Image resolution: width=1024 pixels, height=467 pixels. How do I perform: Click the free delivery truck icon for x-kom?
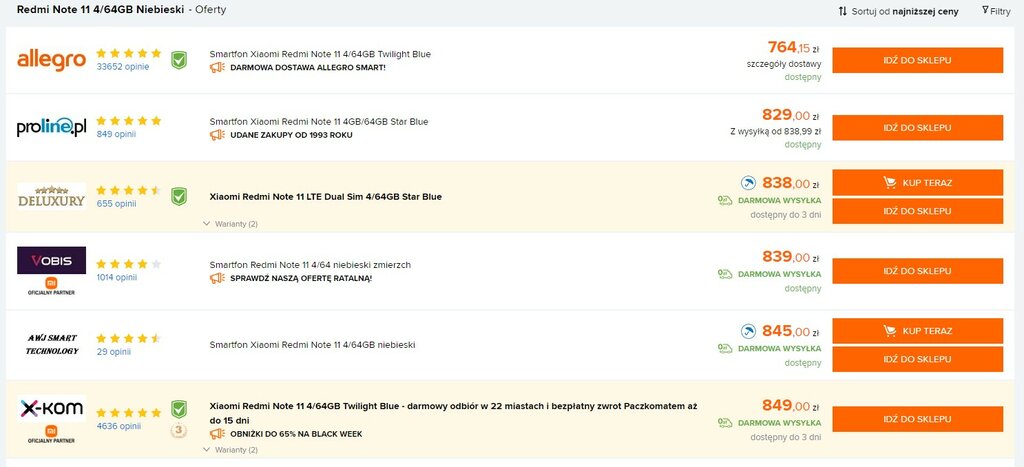point(725,423)
